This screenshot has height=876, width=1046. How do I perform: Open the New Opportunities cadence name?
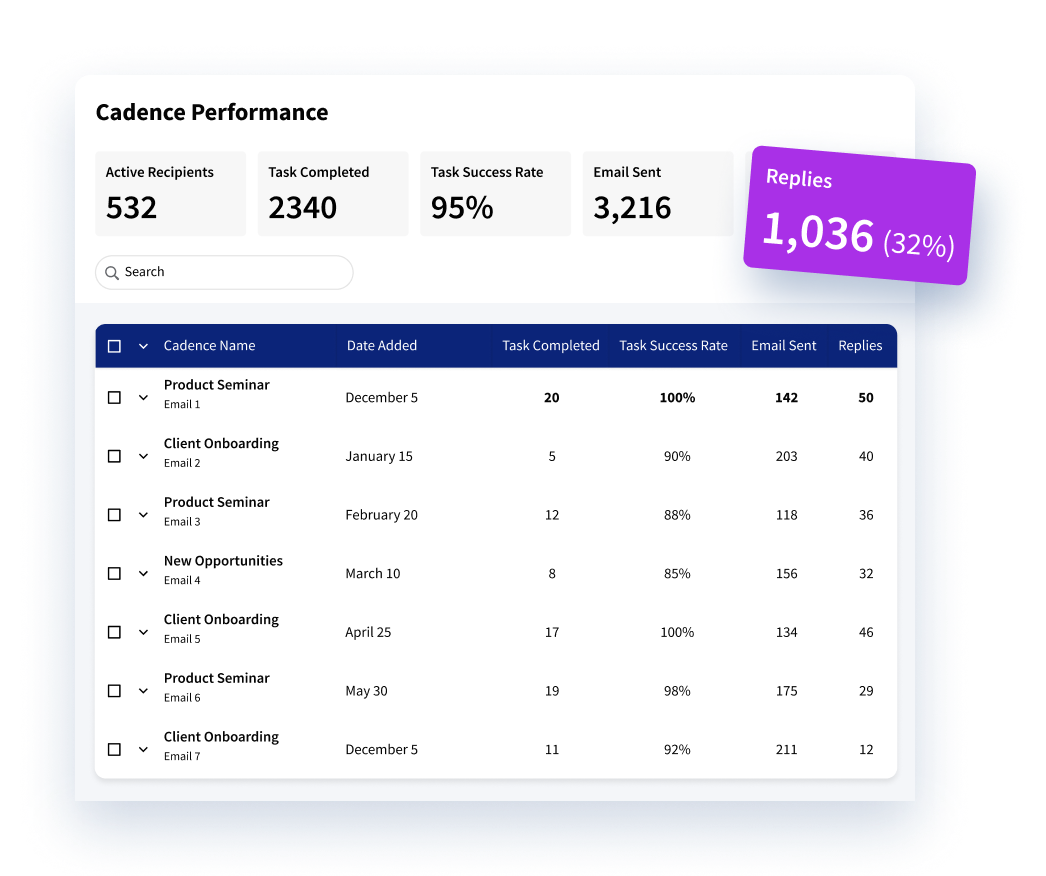tap(223, 561)
